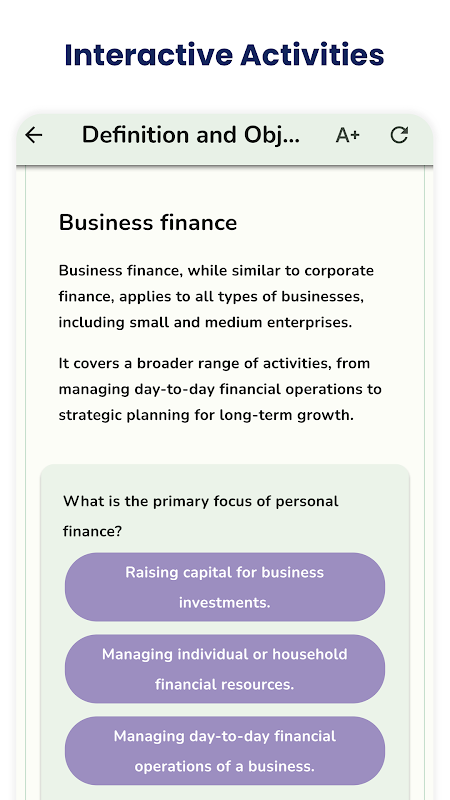
Task: Click the 'Interactive Activities' banner title
Action: pyautogui.click(x=224, y=55)
